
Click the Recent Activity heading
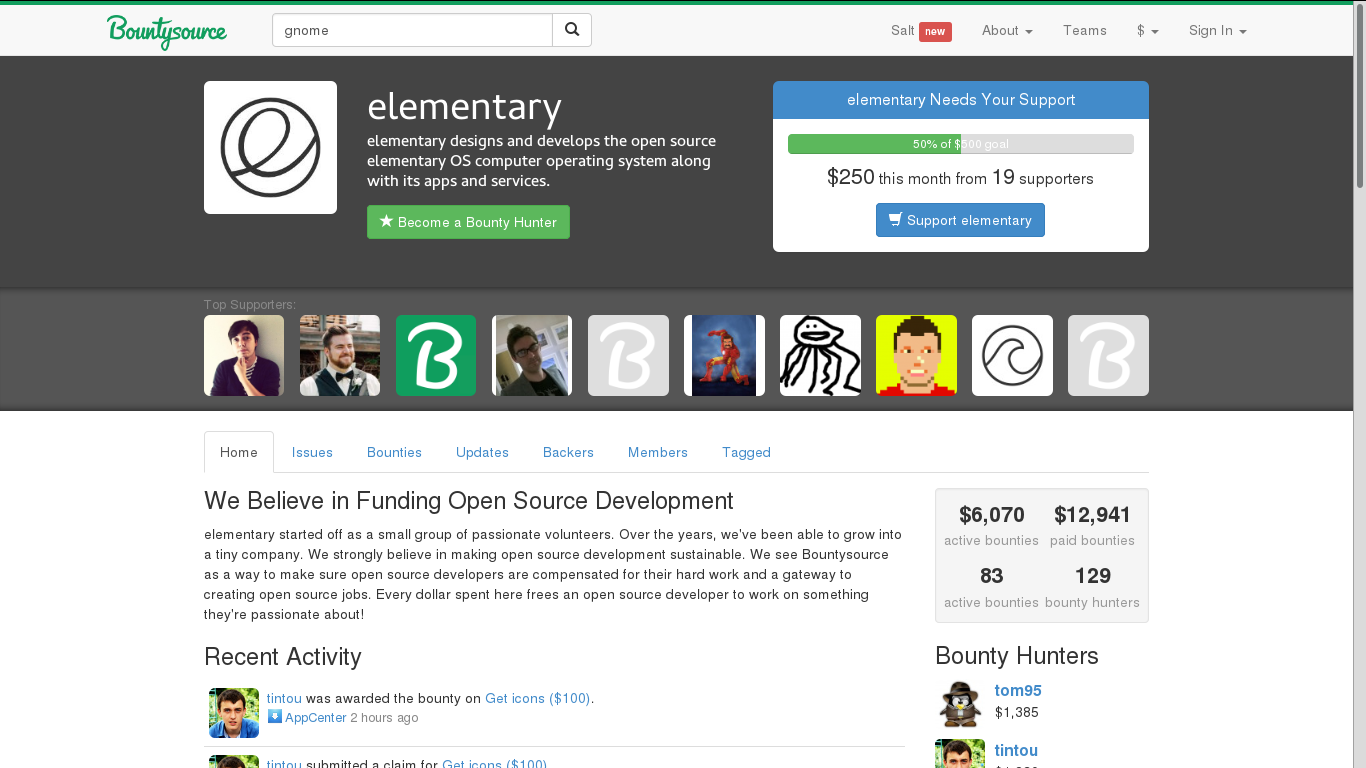click(283, 656)
